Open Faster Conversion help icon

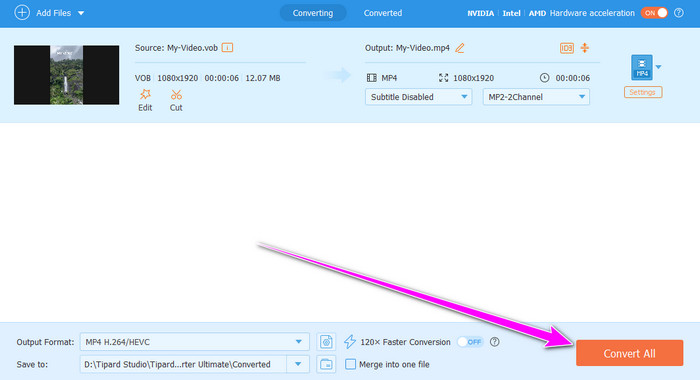tap(494, 342)
